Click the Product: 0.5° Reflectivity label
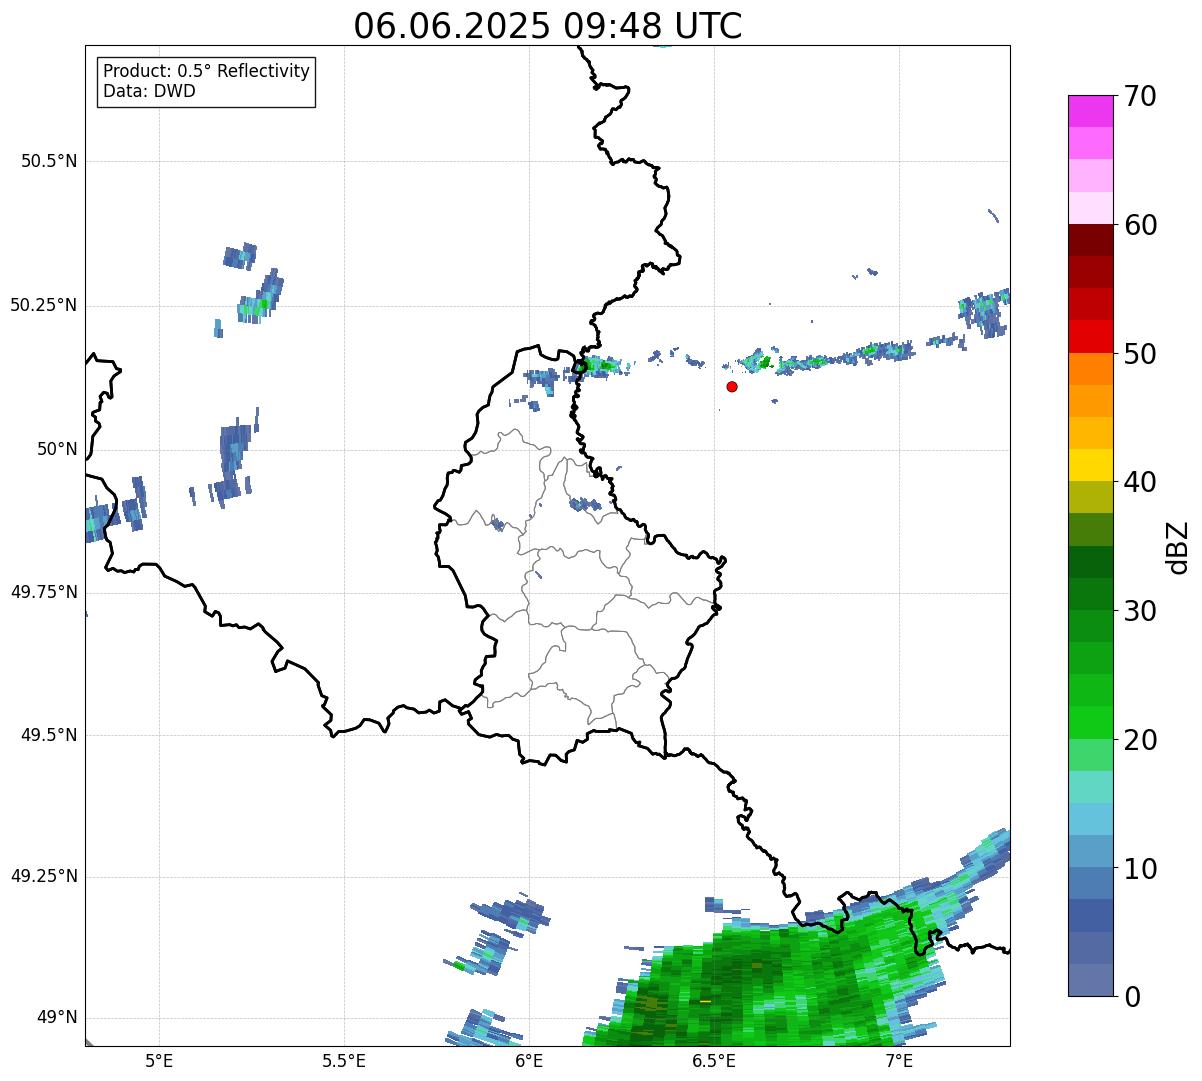 (206, 72)
